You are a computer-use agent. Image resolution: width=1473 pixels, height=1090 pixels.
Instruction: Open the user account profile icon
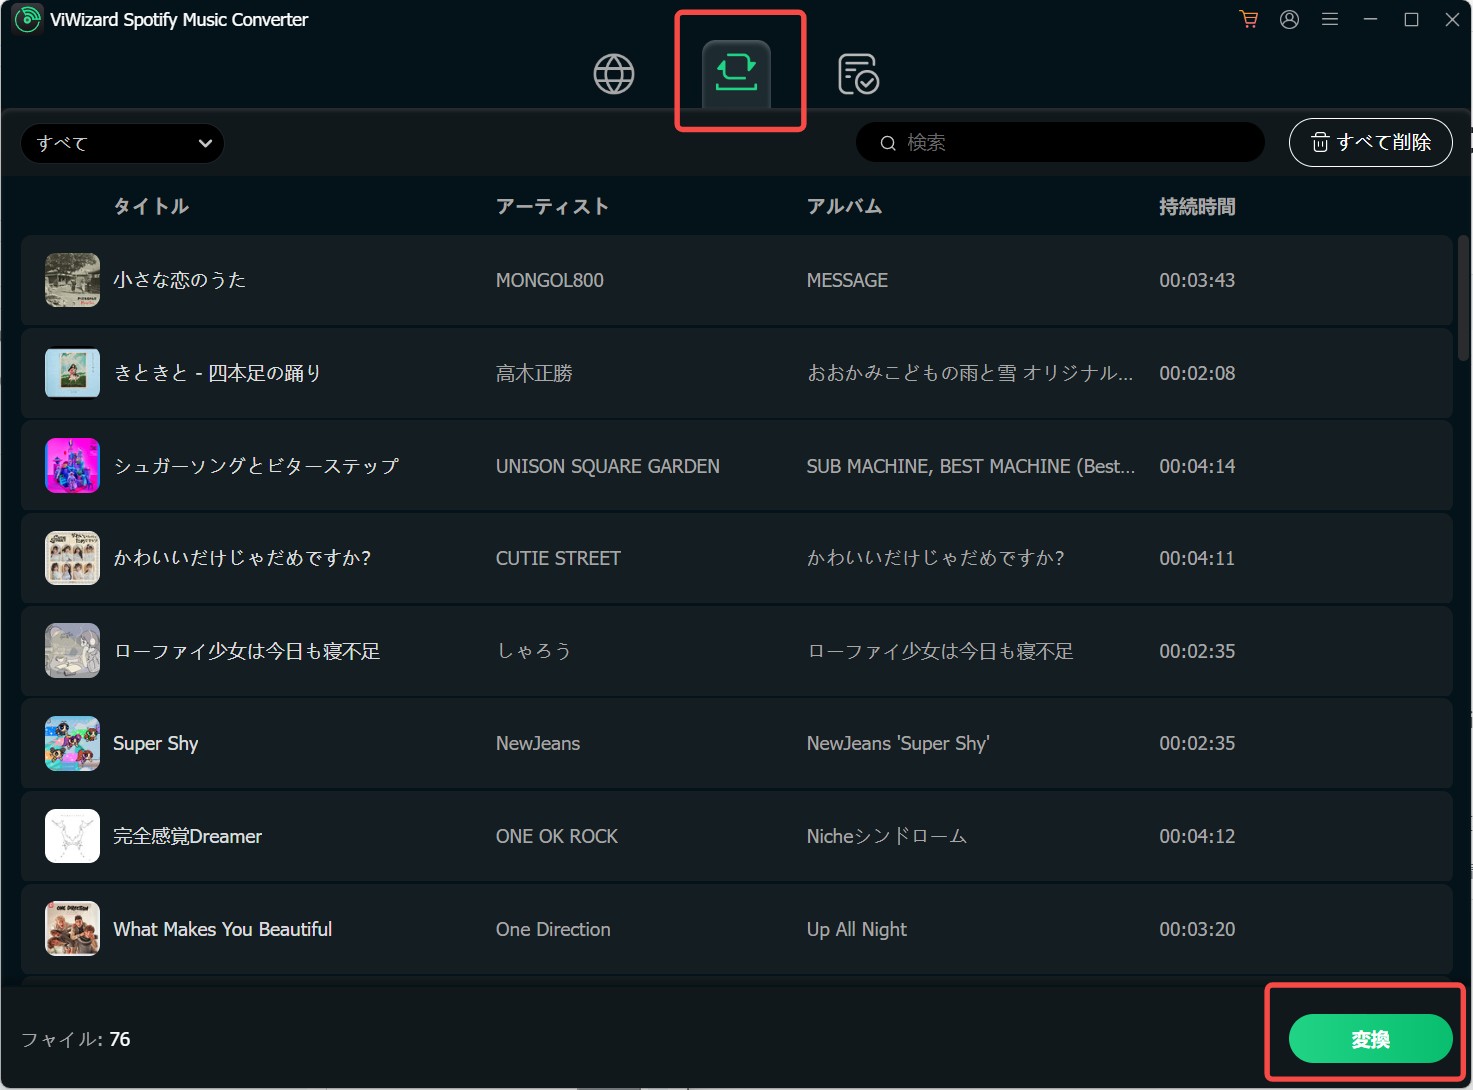(x=1290, y=19)
